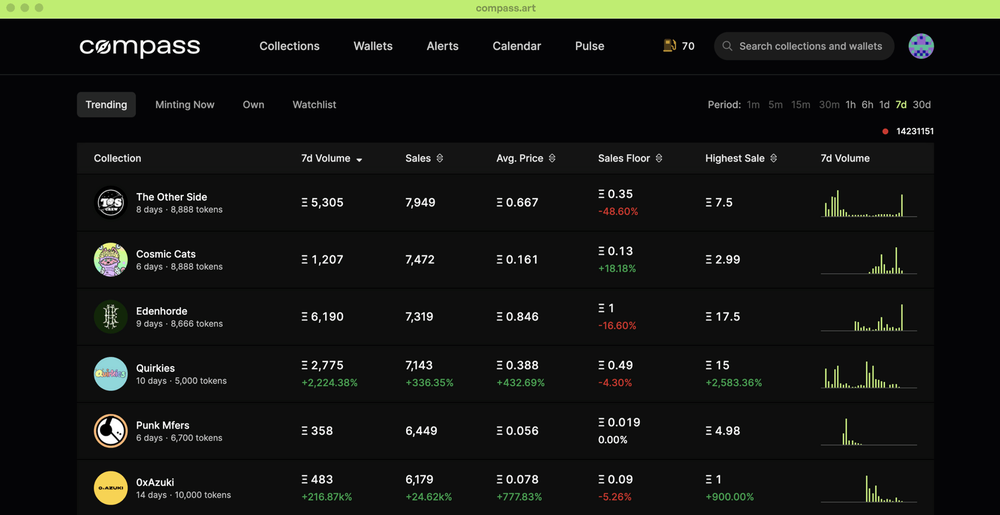The image size is (1000, 515).
Task: Click the gas pump icon
Action: coord(669,46)
